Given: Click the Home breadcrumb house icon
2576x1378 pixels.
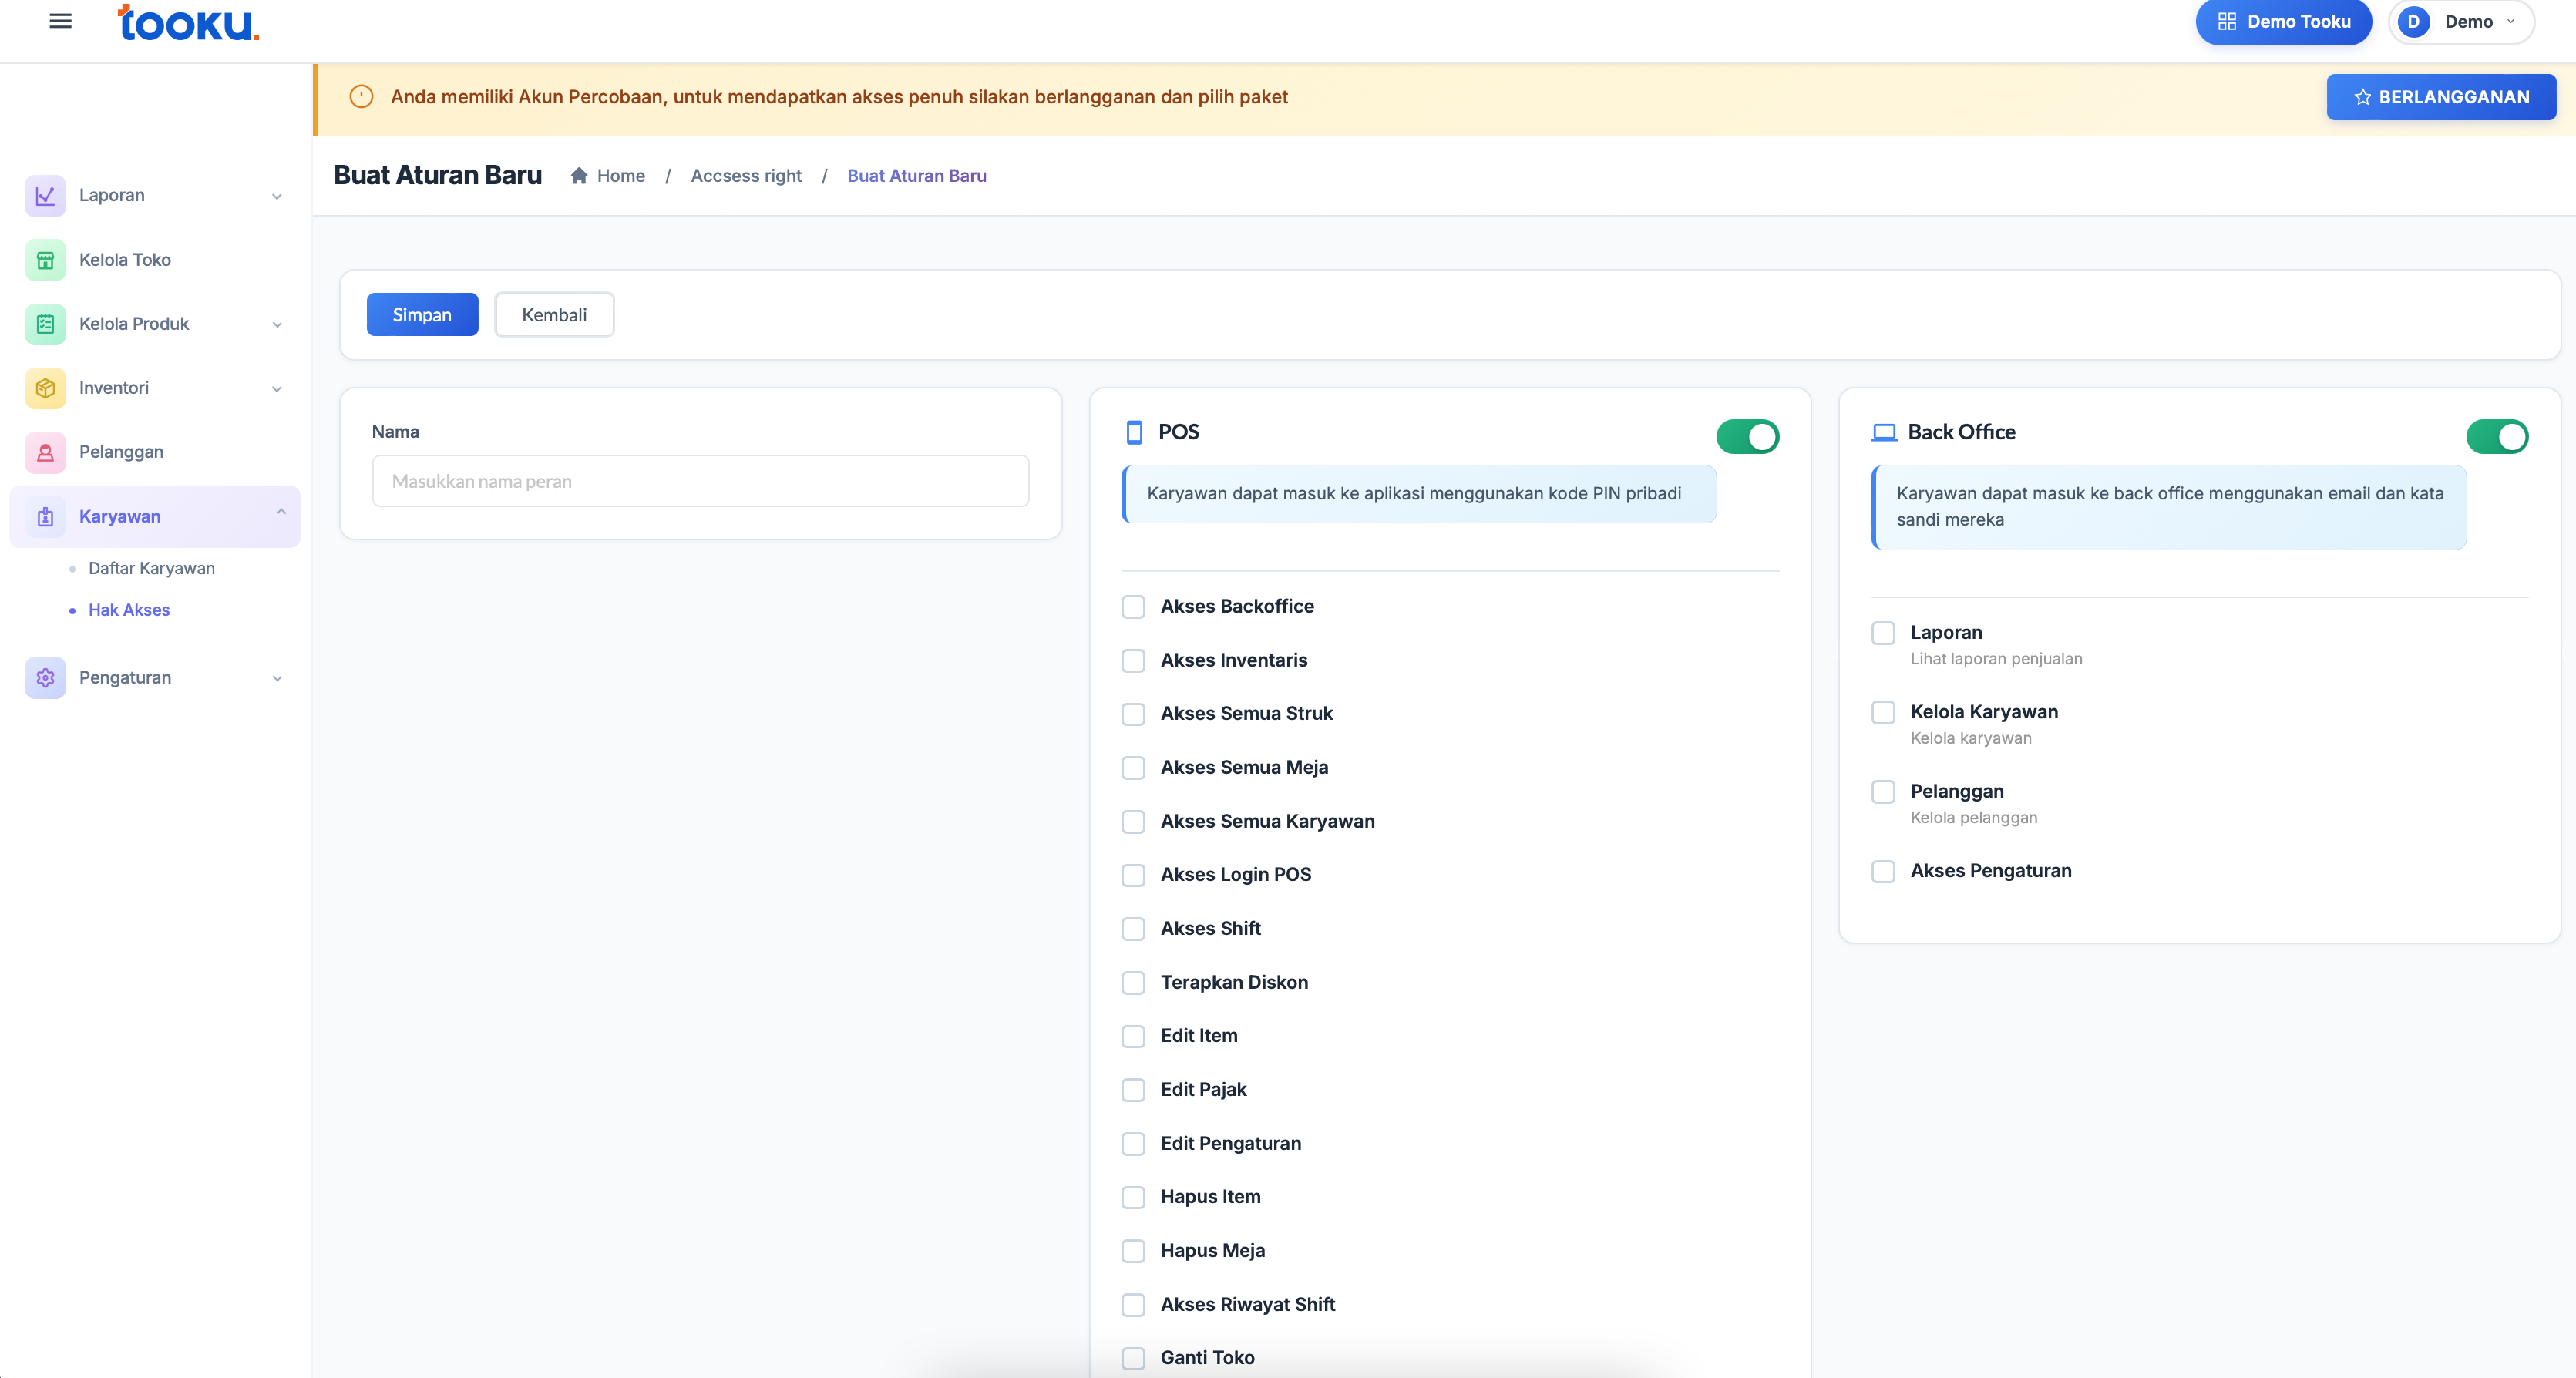Looking at the screenshot, I should 579,176.
